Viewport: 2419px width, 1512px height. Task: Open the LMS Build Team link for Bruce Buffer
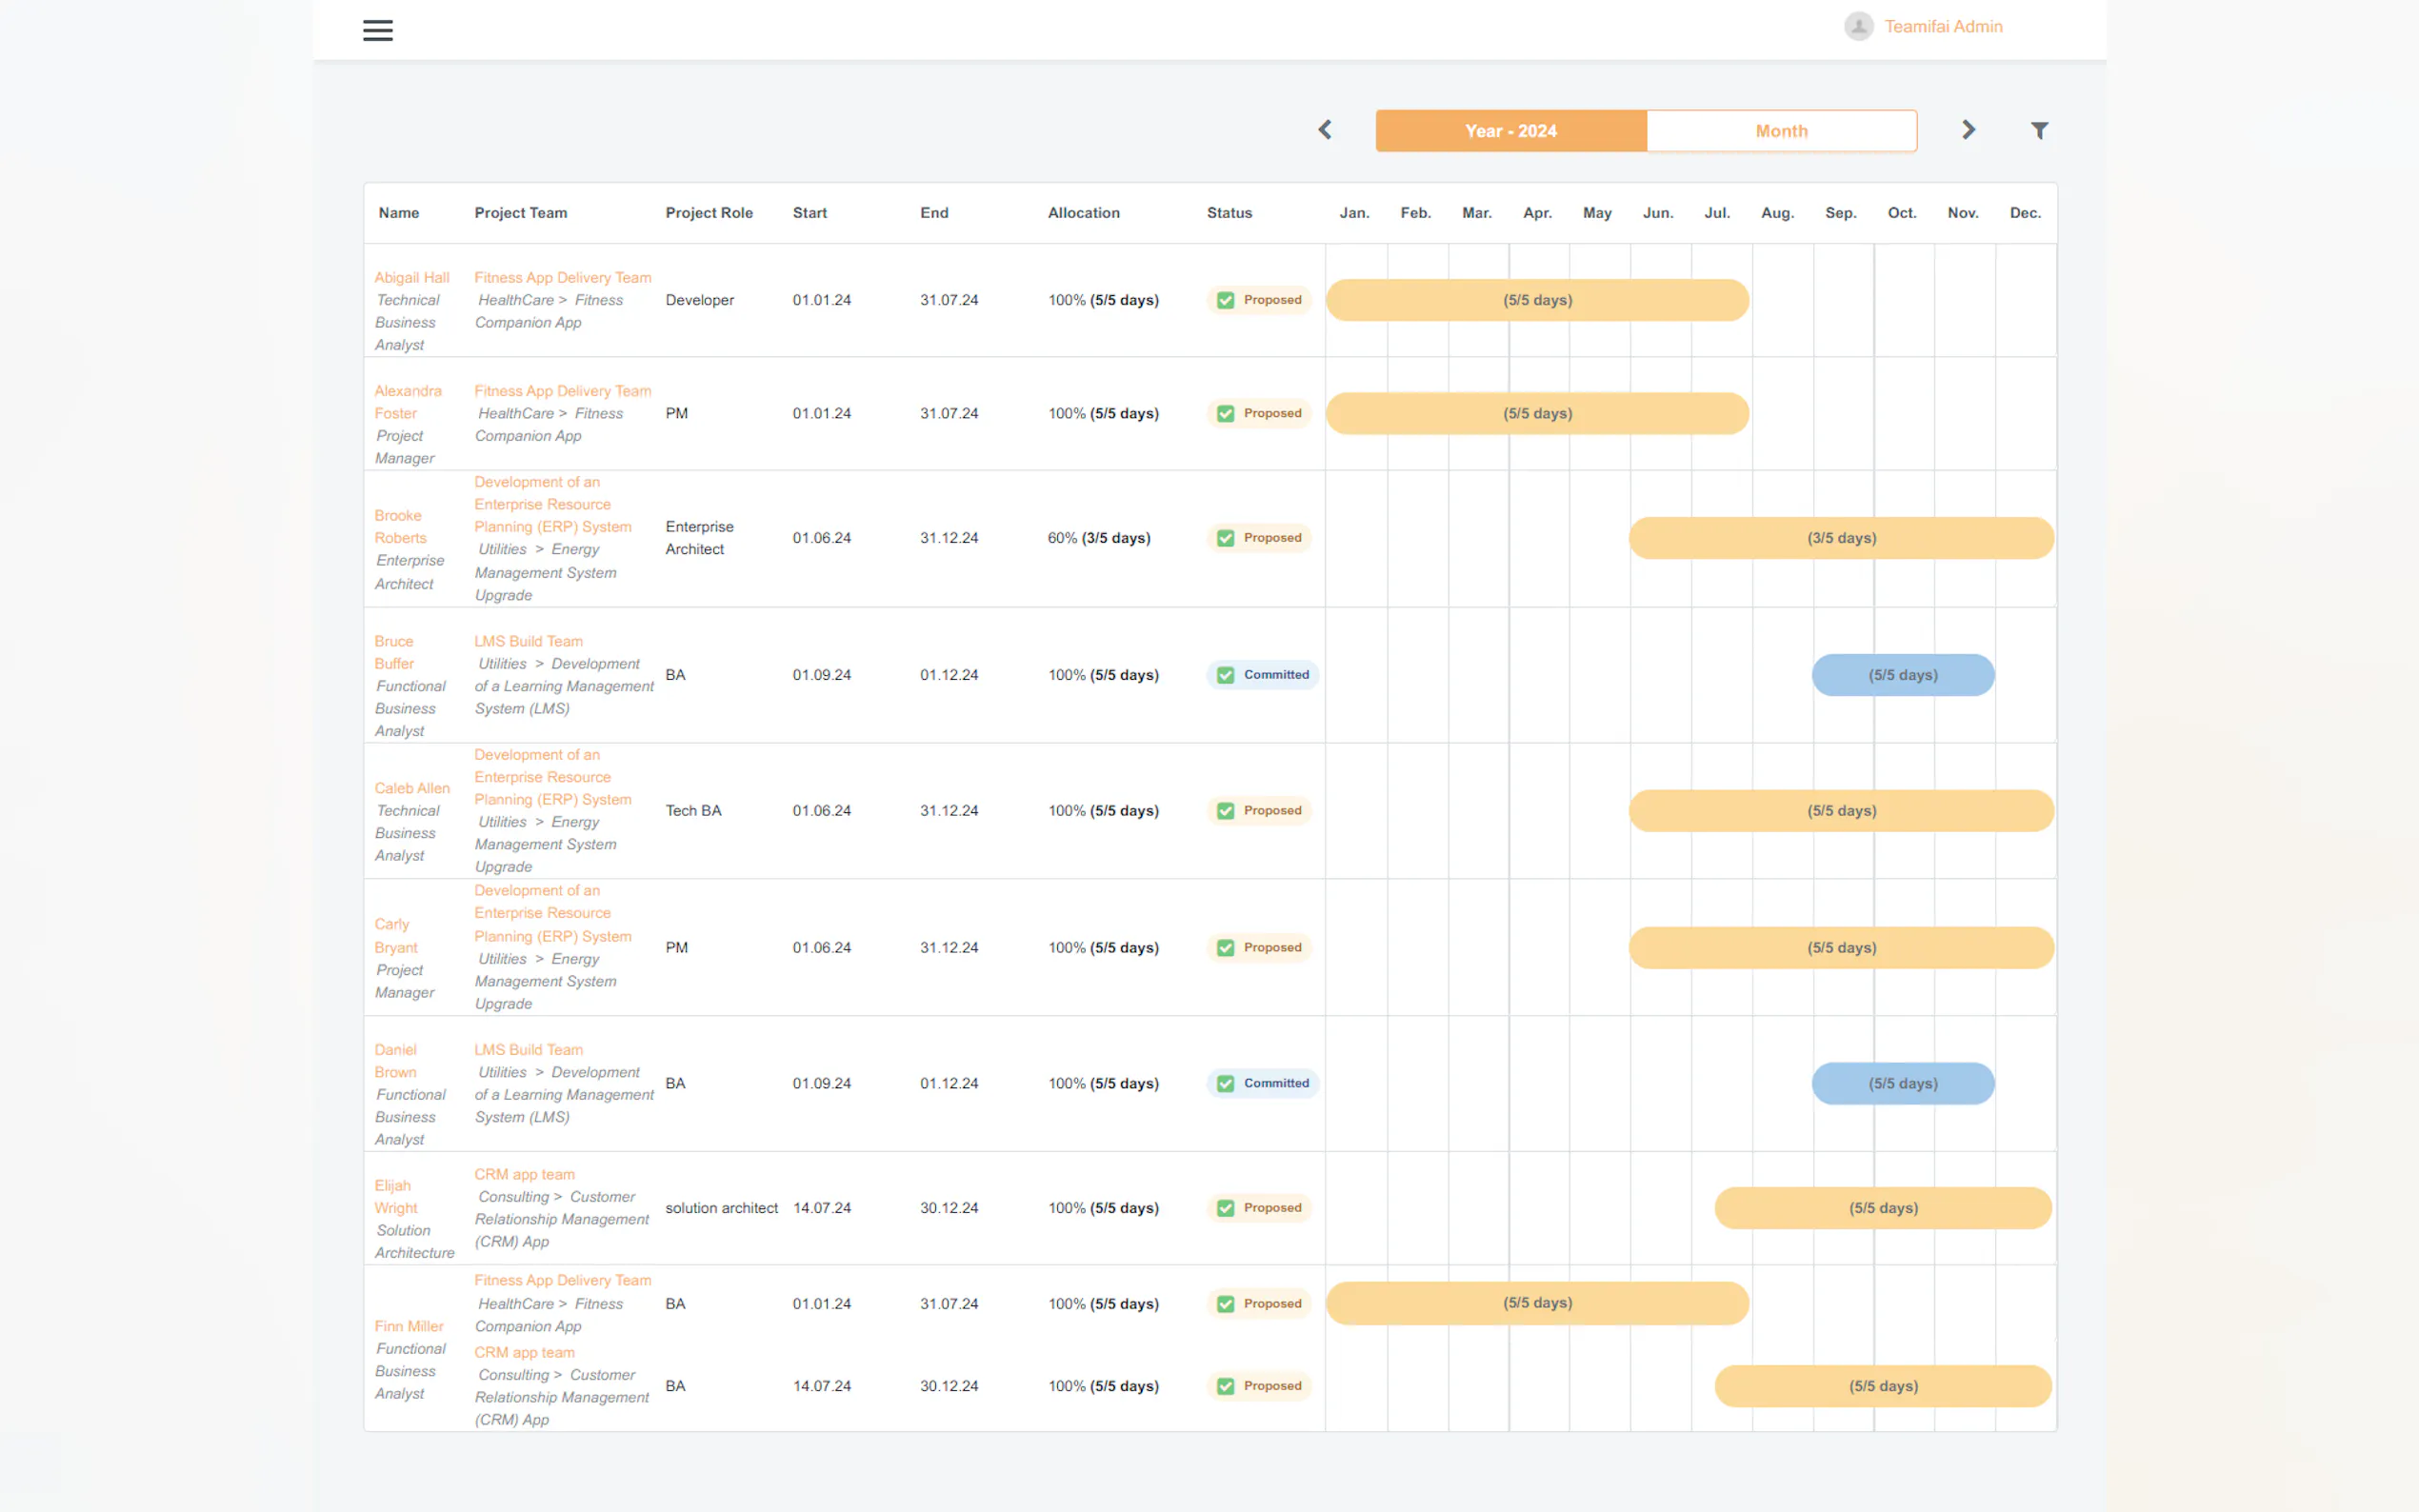[x=528, y=641]
